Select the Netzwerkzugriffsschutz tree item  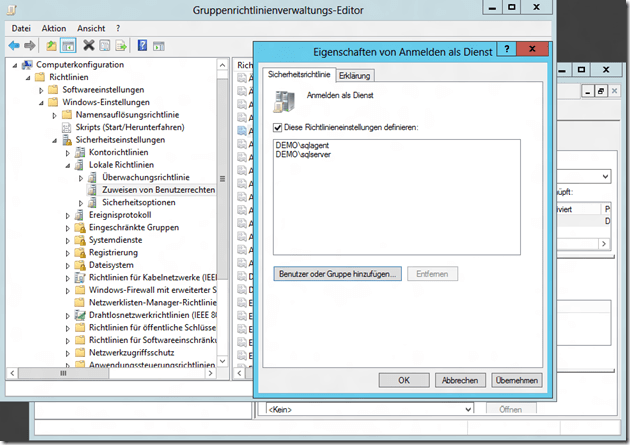(x=131, y=353)
